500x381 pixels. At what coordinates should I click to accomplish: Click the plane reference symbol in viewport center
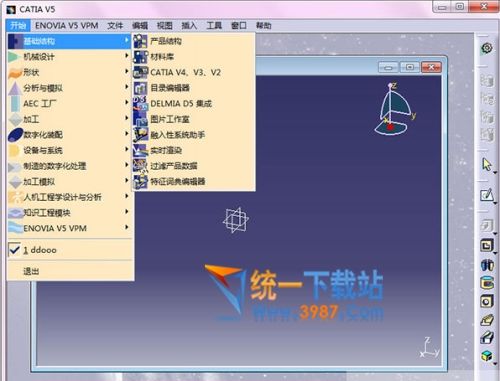pos(236,220)
